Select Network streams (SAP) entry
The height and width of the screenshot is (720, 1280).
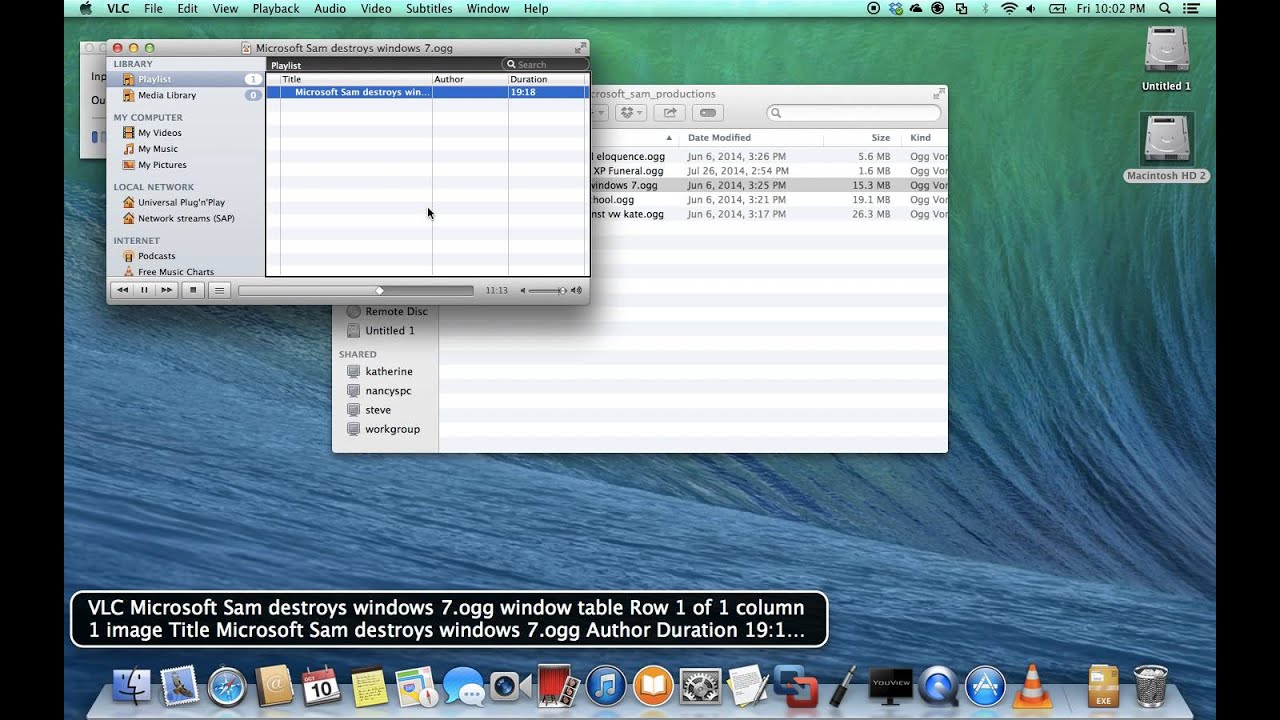pos(186,218)
